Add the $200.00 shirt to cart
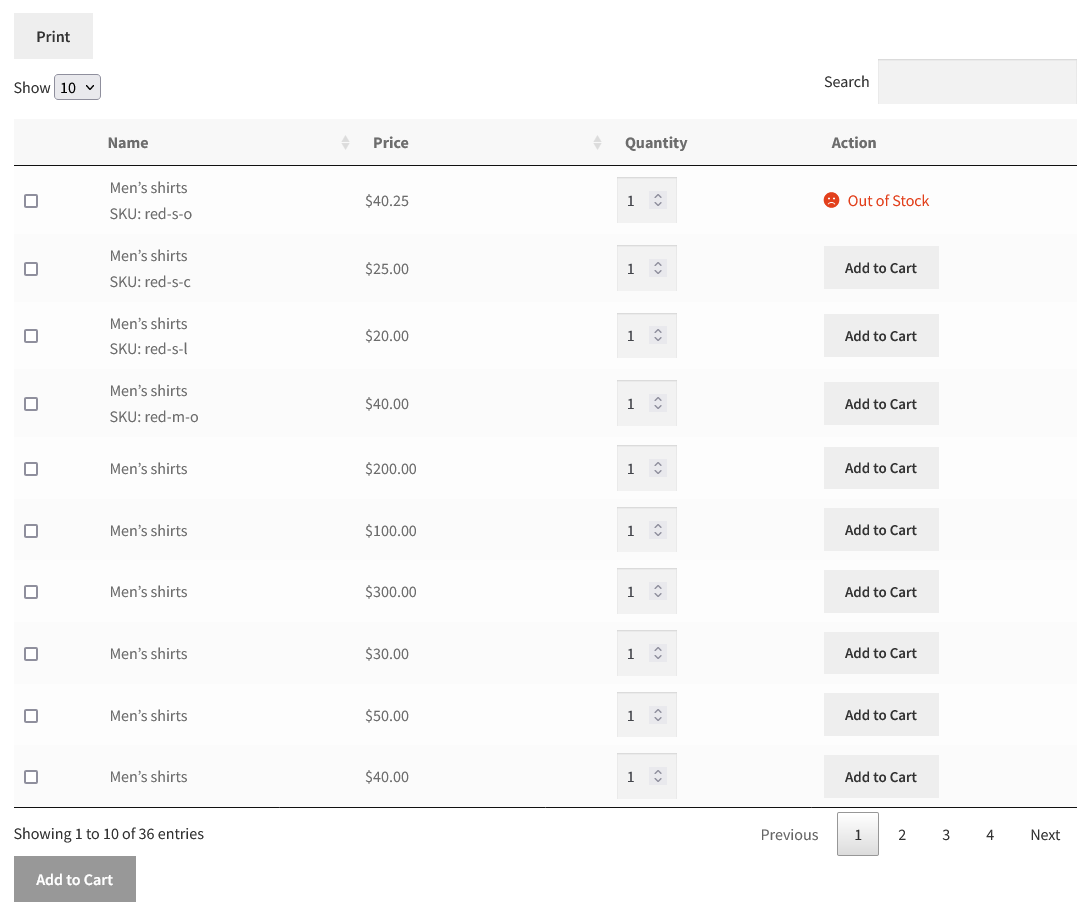The image size is (1088, 907). (881, 468)
